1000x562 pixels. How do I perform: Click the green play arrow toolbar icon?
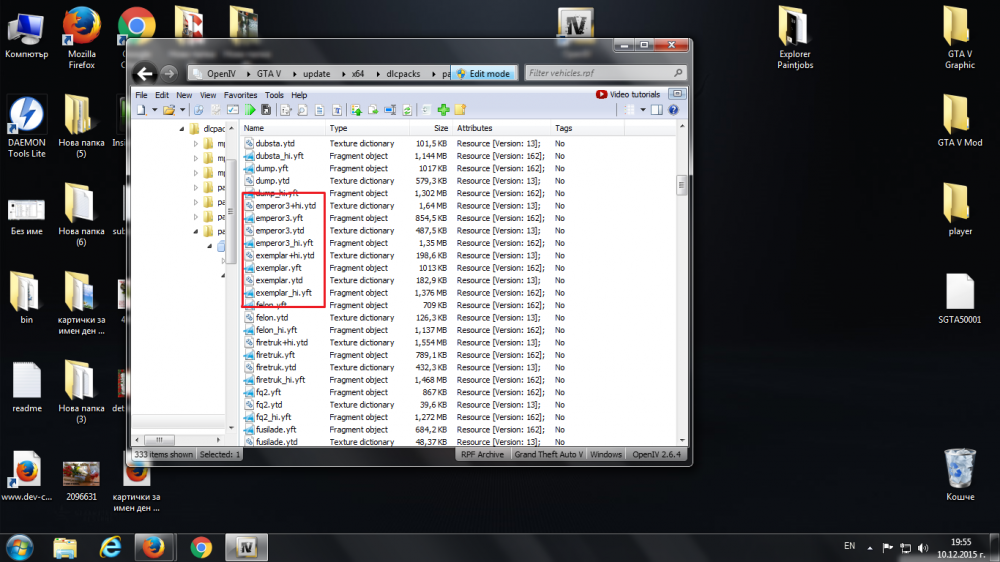[250, 110]
